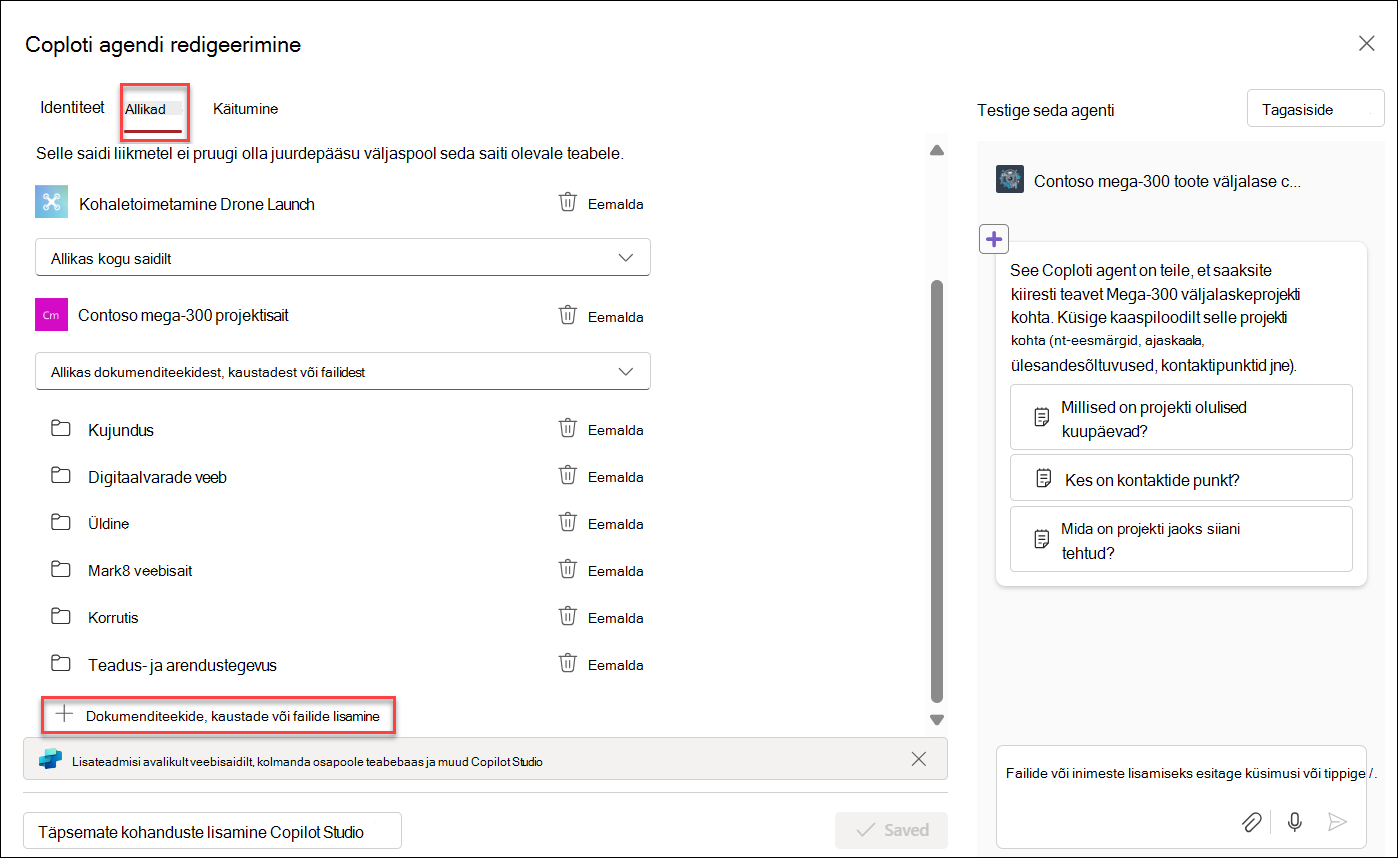Image resolution: width=1398 pixels, height=858 pixels.
Task: Click the Contoso mega-300 toote väljalase agent title
Action: click(1167, 181)
